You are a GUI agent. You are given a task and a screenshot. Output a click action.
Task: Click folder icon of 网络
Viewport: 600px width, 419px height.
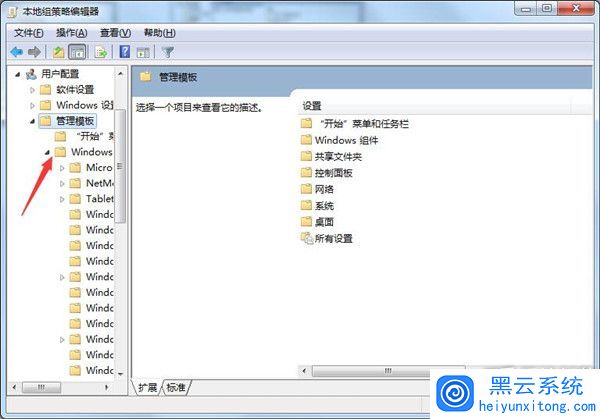(307, 189)
